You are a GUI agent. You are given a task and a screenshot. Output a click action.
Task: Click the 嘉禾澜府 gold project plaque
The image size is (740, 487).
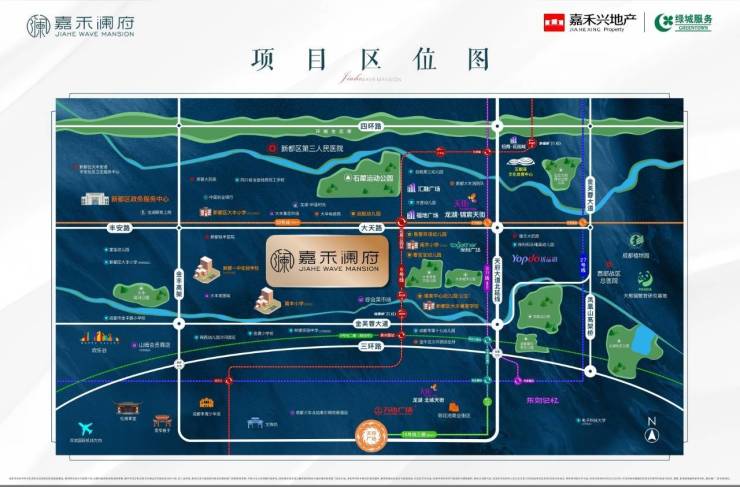327,261
